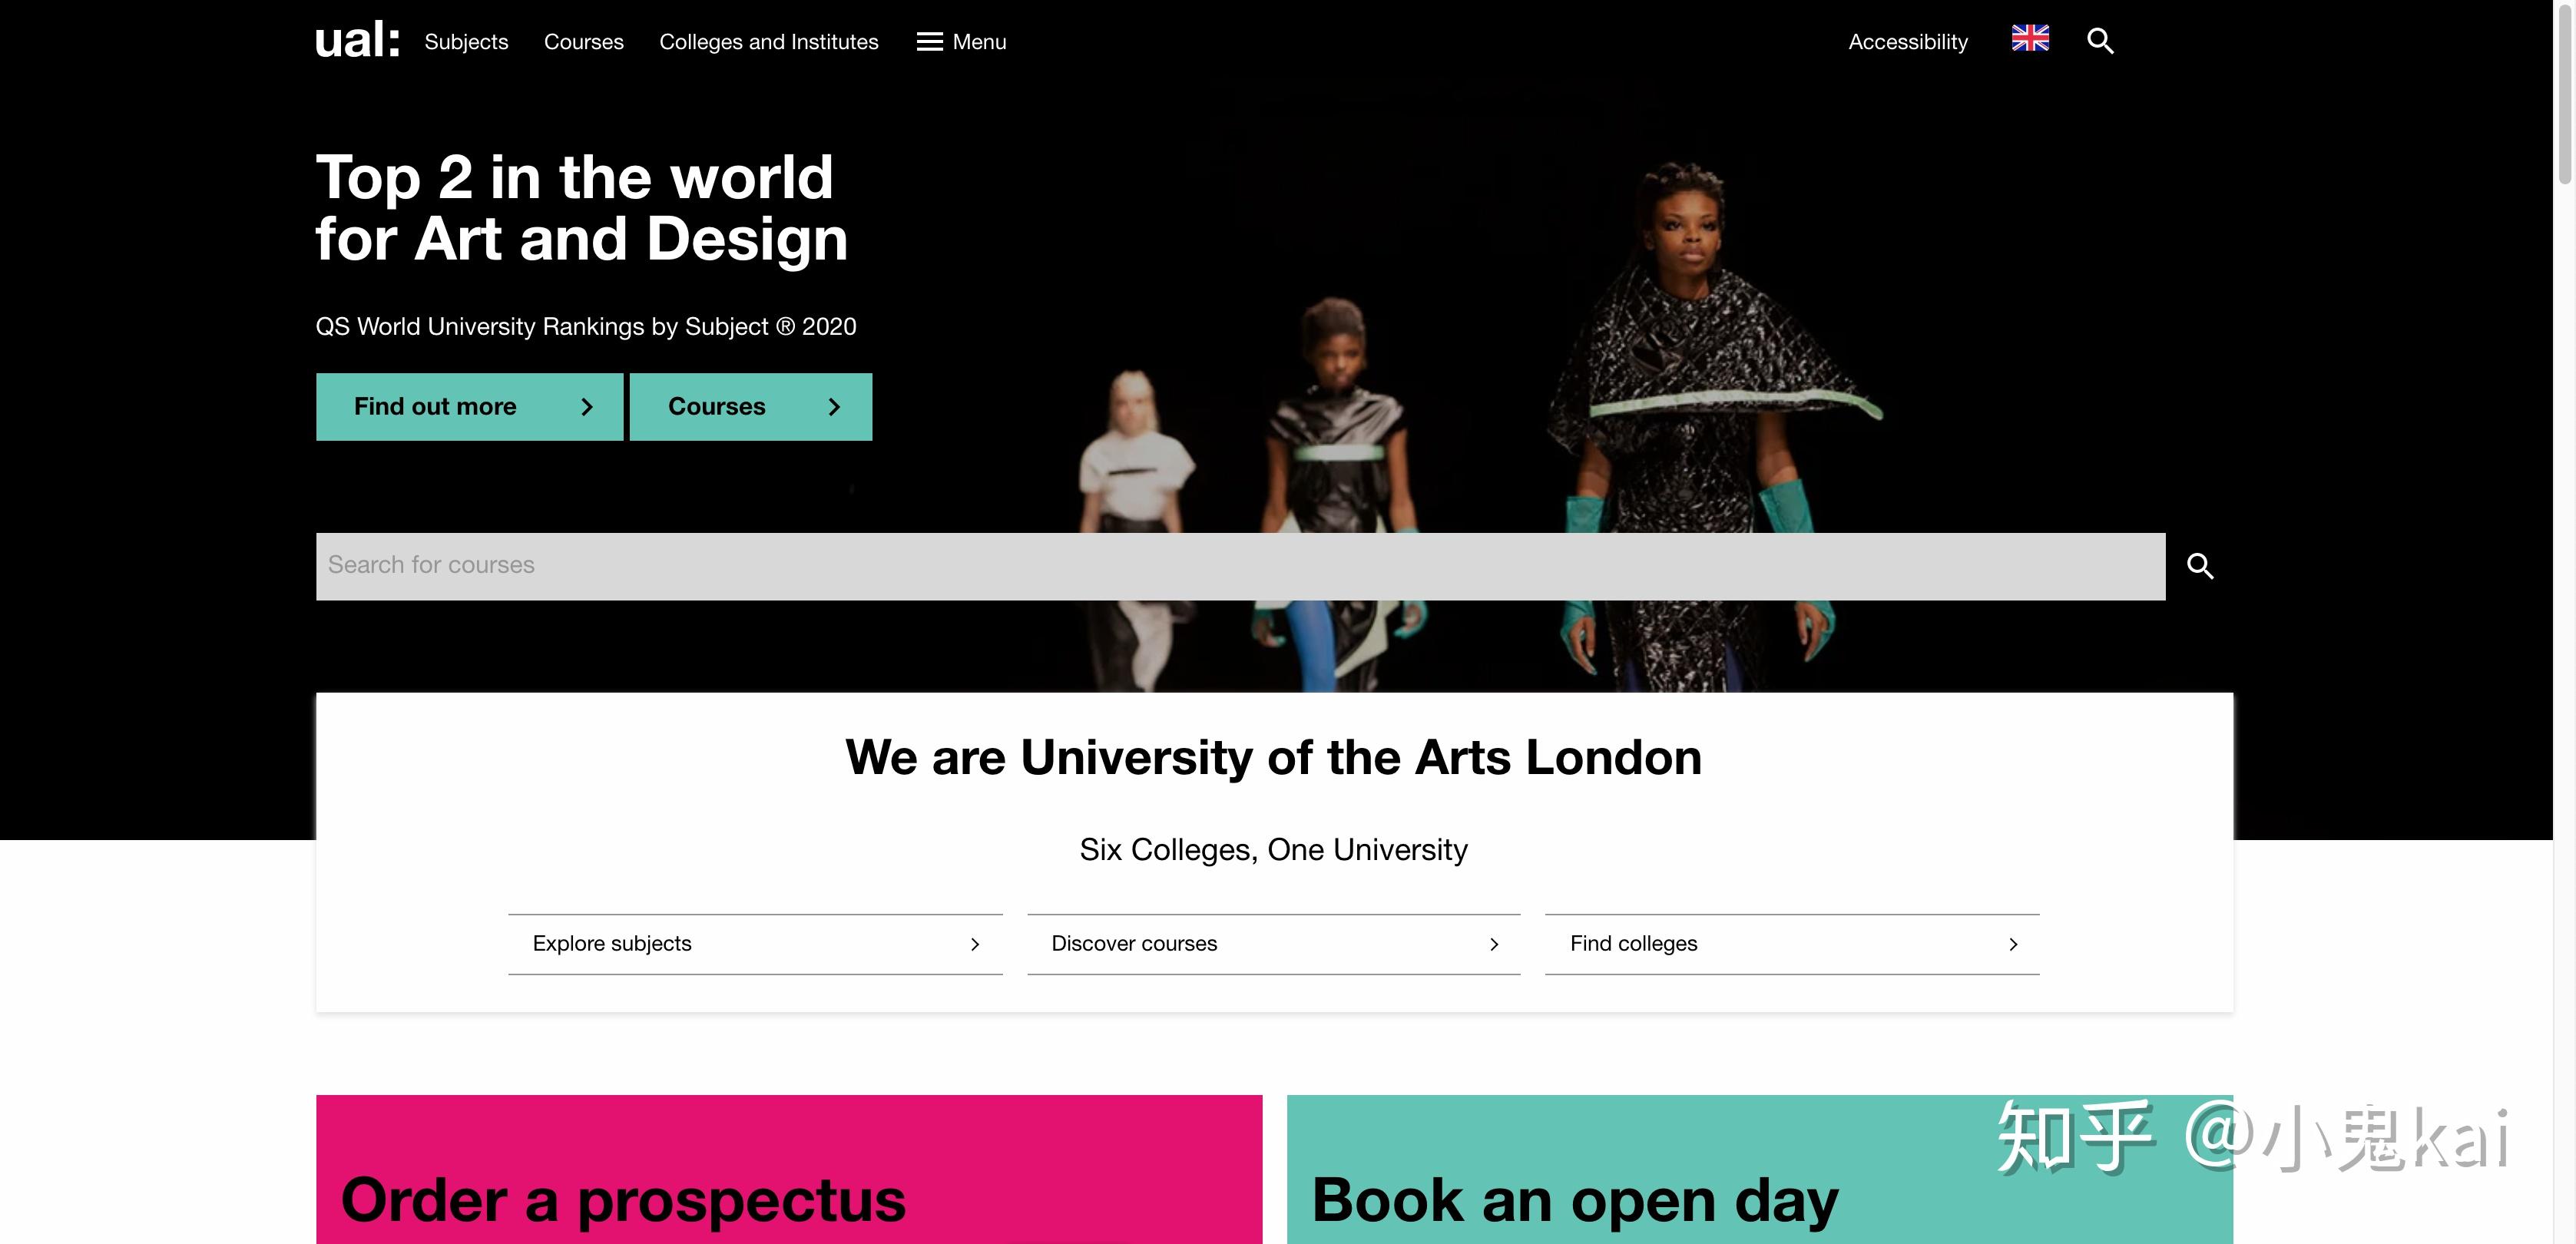Open the Order a prospectus card
This screenshot has height=1244, width=2576.
pos(789,1169)
